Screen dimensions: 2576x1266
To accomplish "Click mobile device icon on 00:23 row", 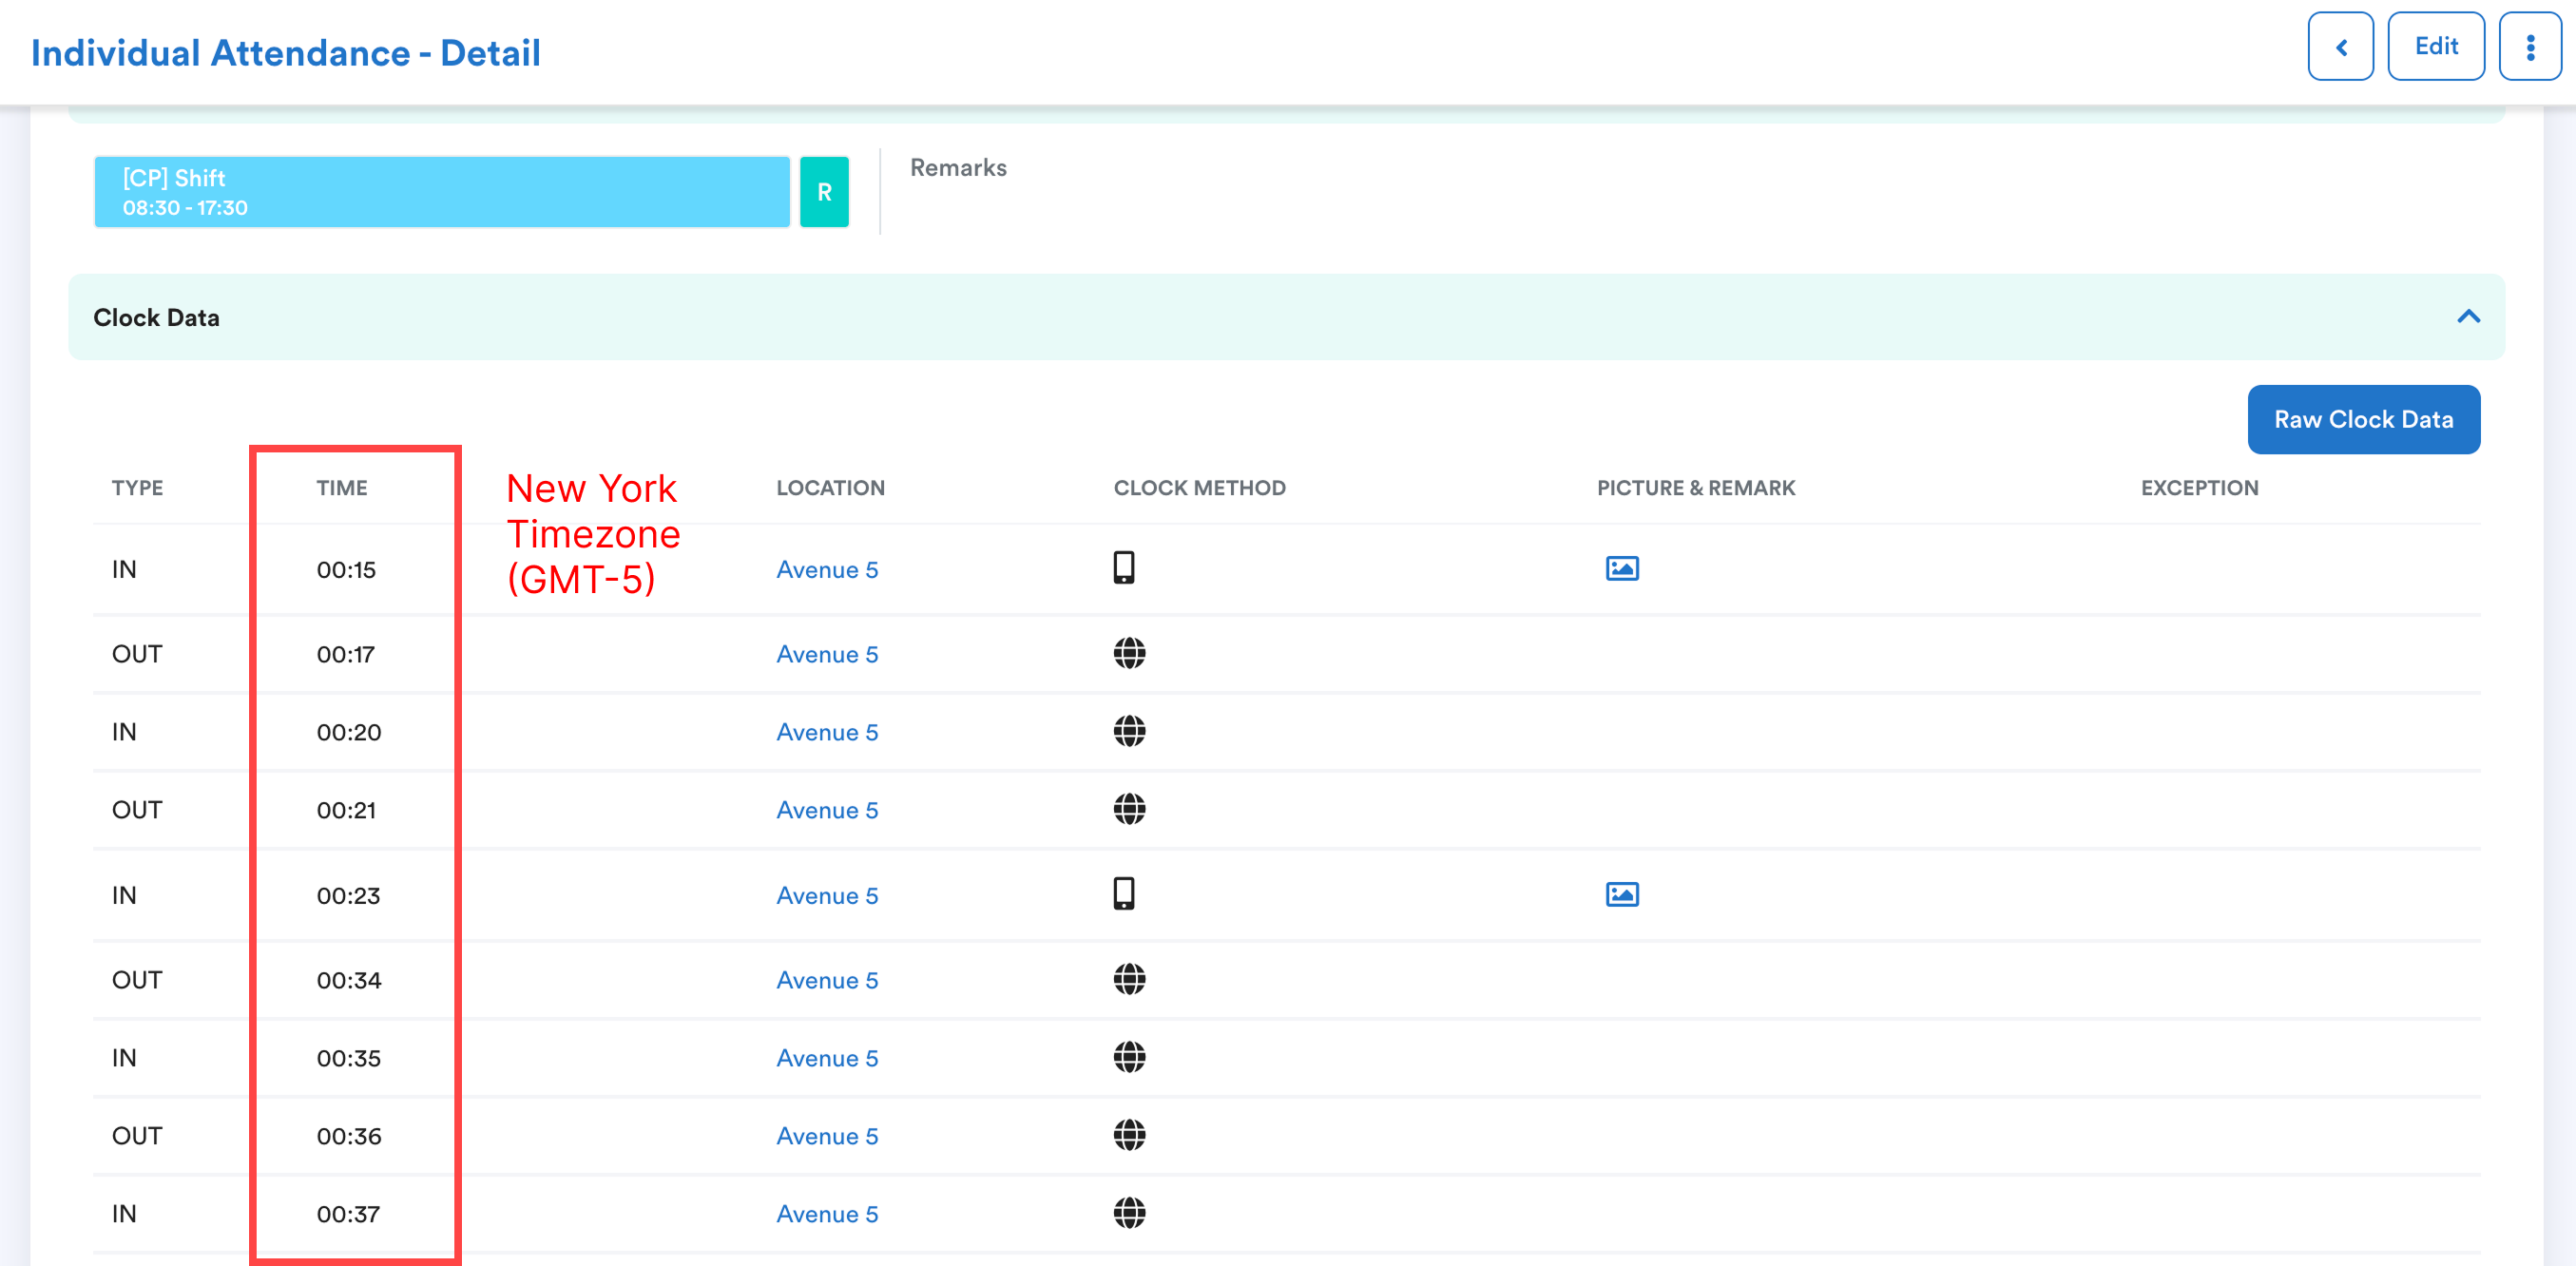I will click(x=1123, y=894).
